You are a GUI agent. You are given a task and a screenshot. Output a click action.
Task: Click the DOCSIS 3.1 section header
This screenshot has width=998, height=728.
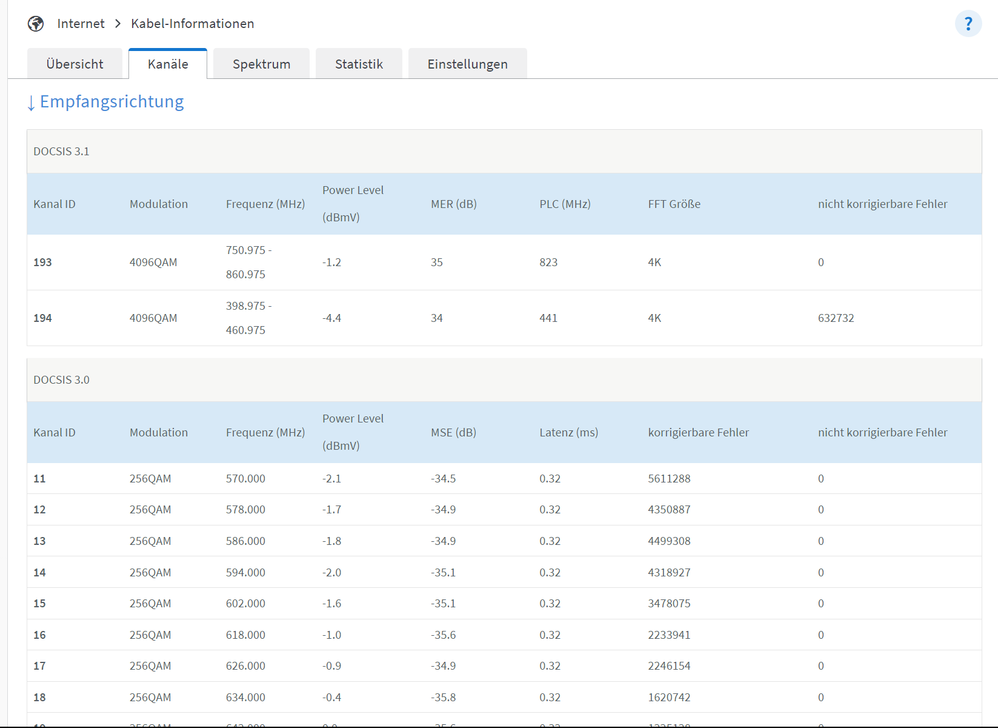62,151
